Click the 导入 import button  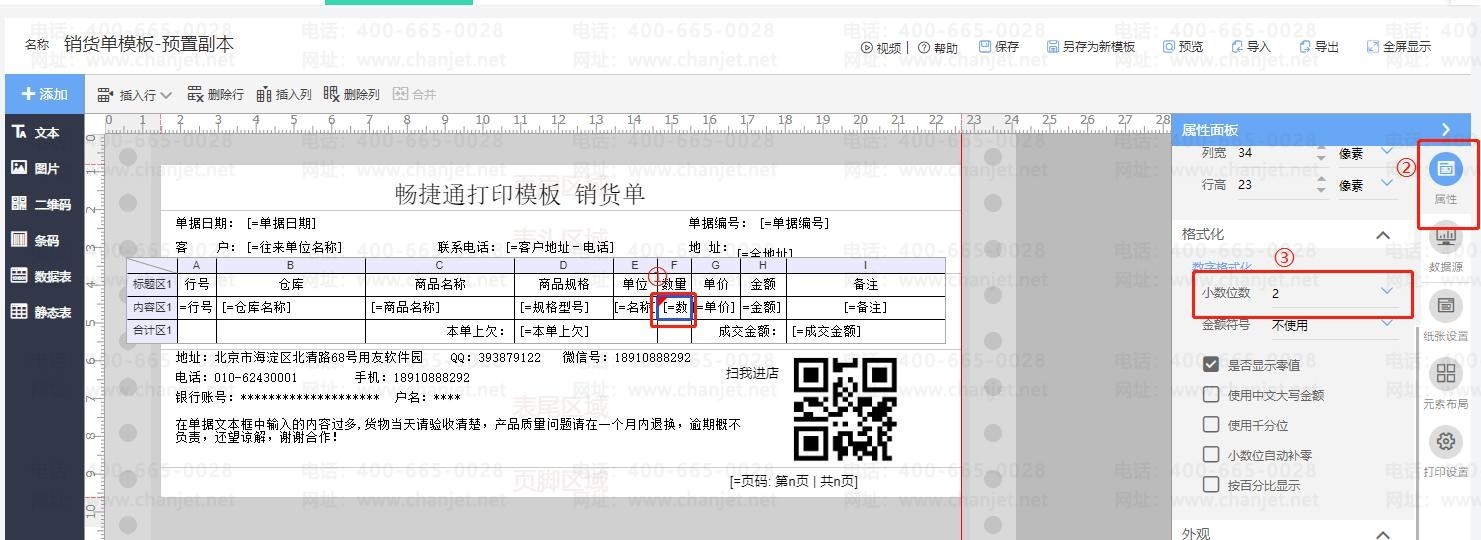[1251, 47]
